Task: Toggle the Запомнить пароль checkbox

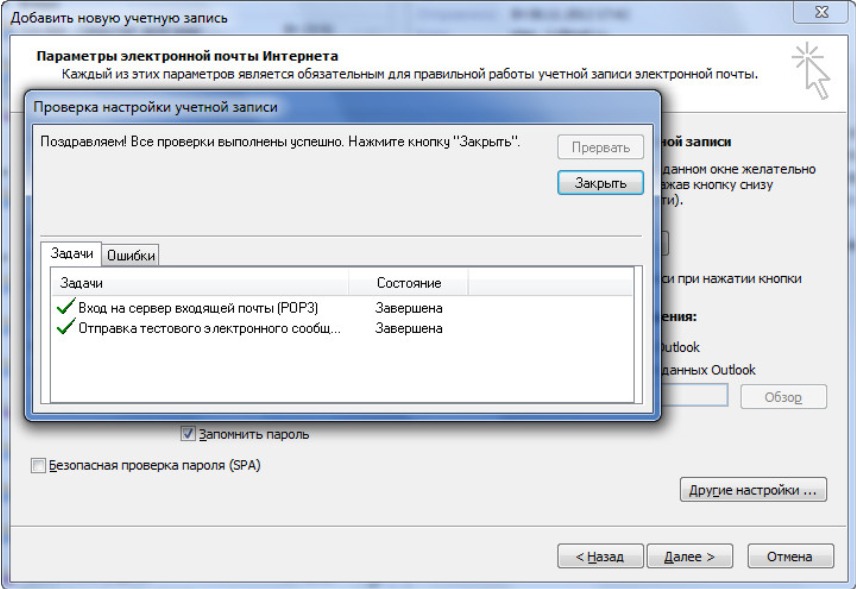Action: [188, 434]
